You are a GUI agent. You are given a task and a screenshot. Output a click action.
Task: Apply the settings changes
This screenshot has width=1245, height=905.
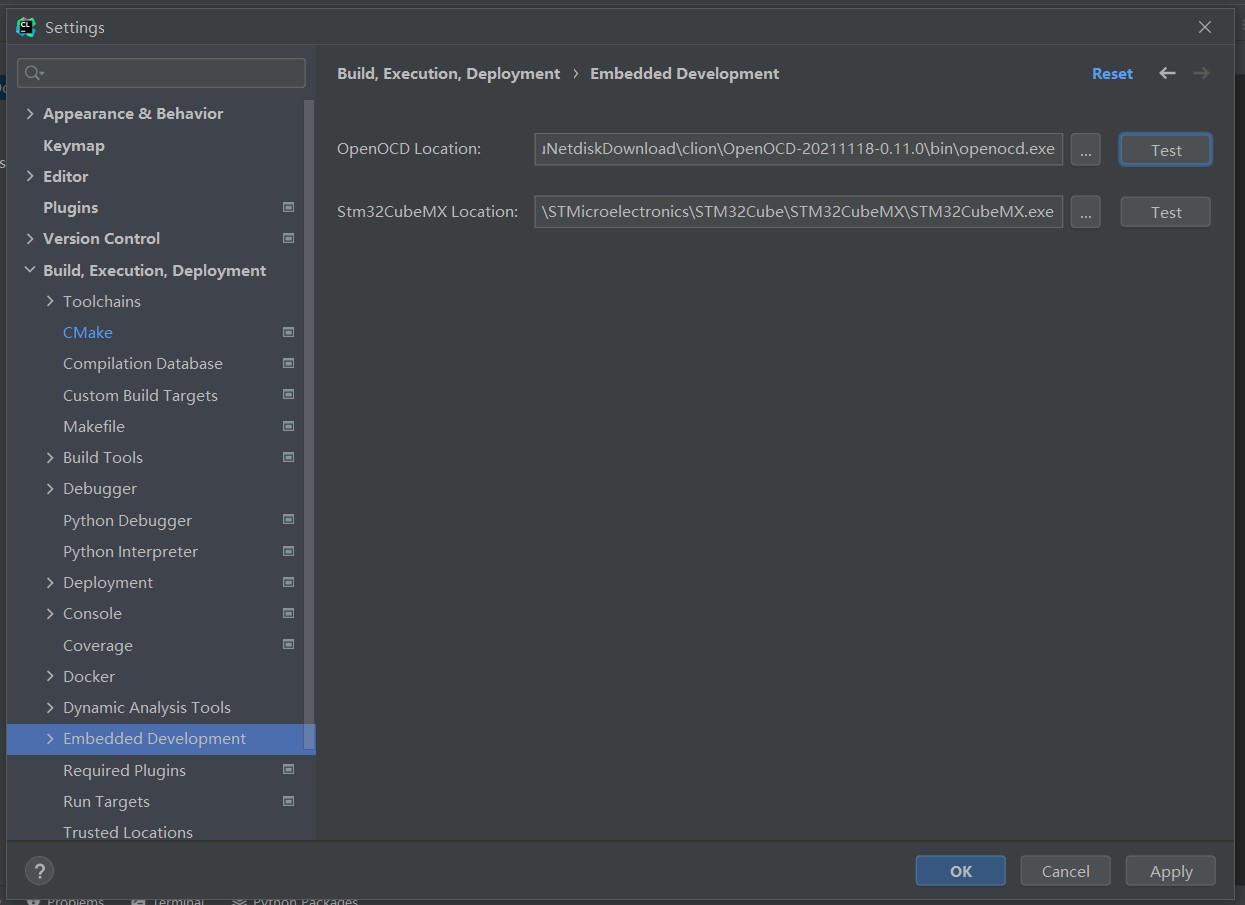pyautogui.click(x=1170, y=871)
